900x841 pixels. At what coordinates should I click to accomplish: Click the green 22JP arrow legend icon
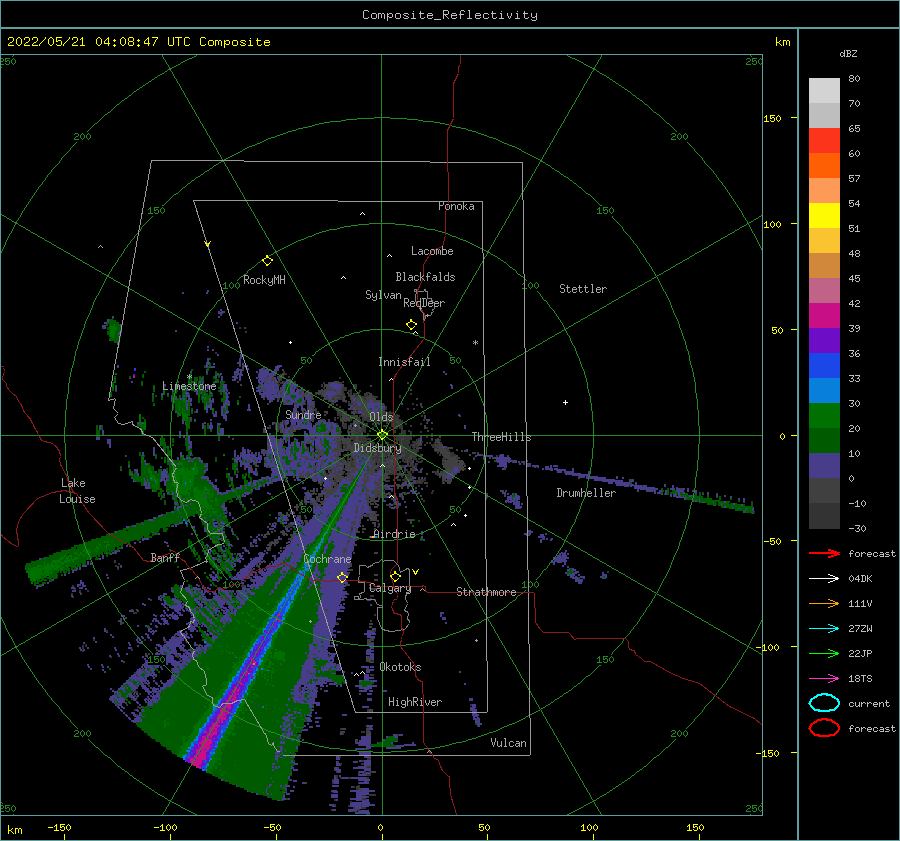(x=824, y=653)
